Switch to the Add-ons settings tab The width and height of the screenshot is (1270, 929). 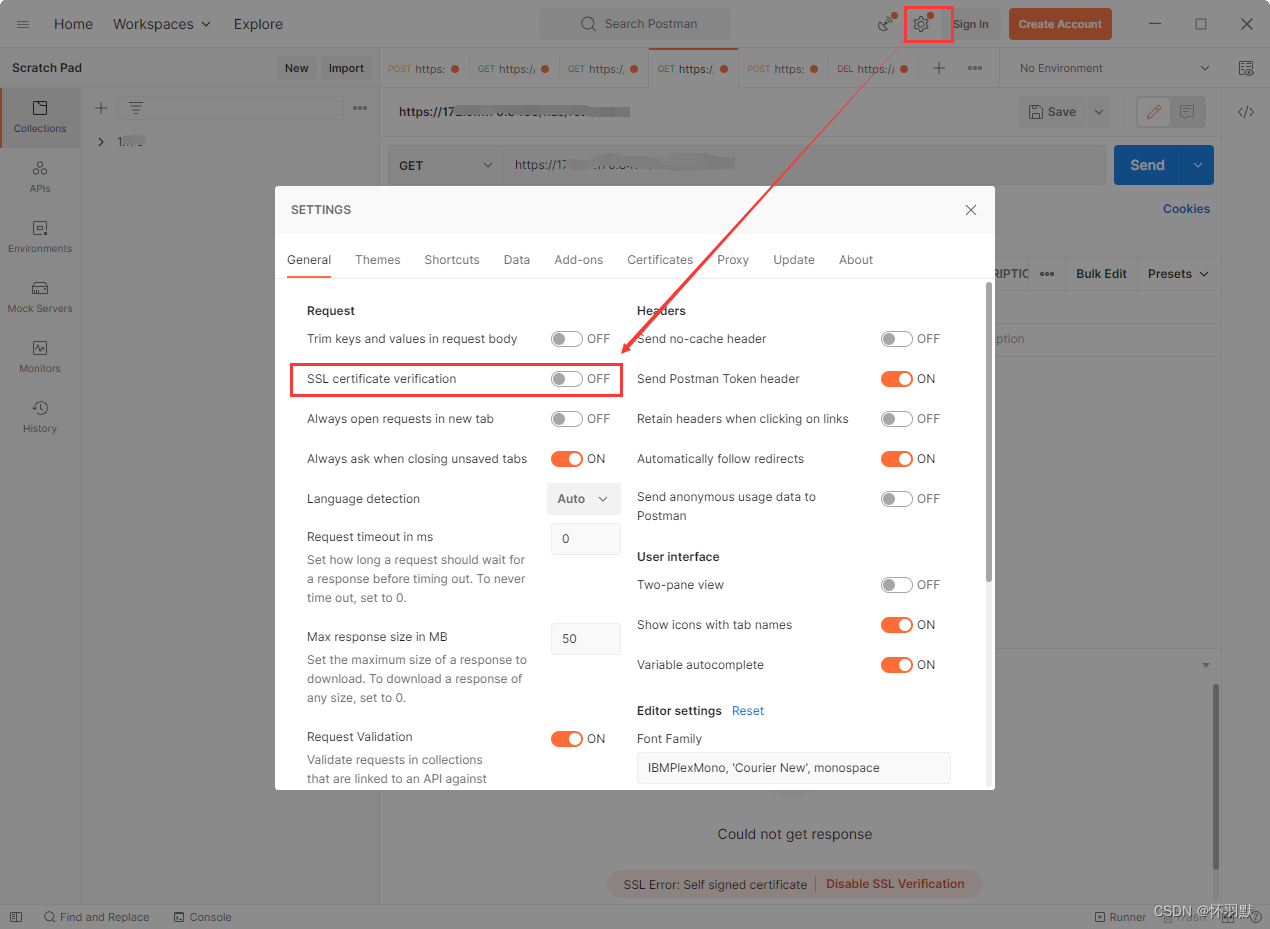click(x=579, y=260)
